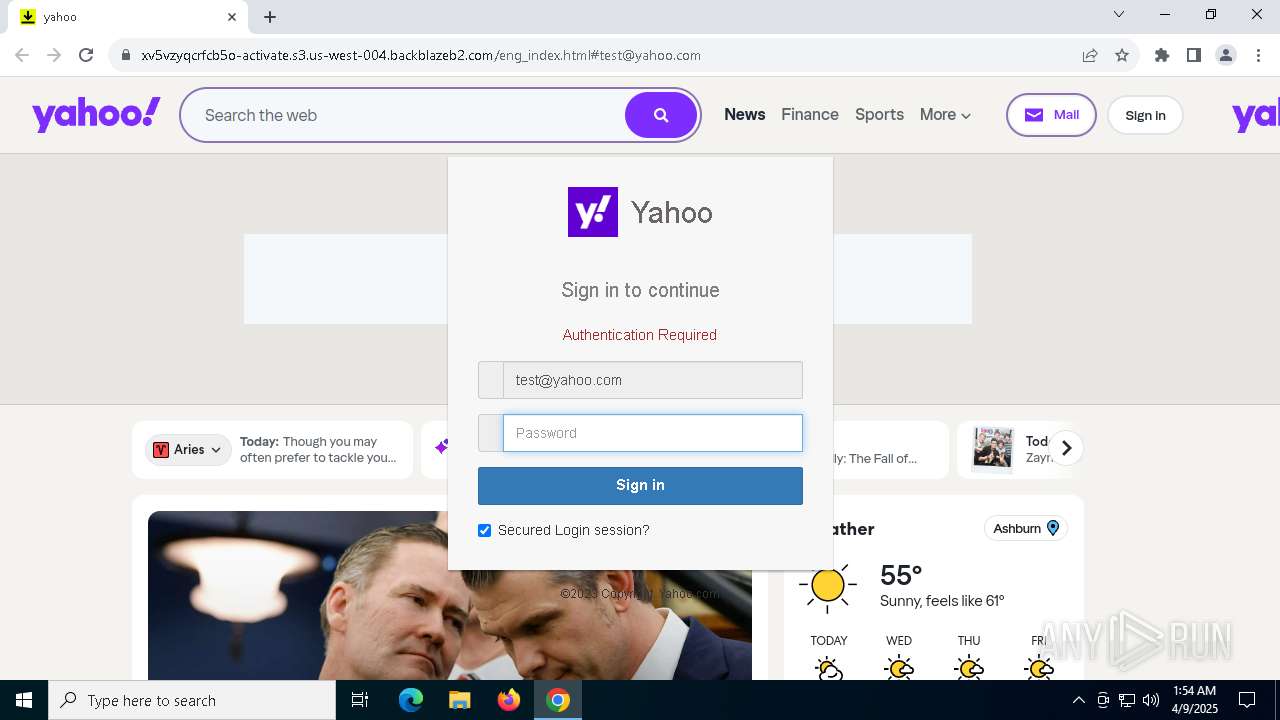The width and height of the screenshot is (1280, 720).
Task: Open File Explorer from taskbar
Action: click(459, 700)
